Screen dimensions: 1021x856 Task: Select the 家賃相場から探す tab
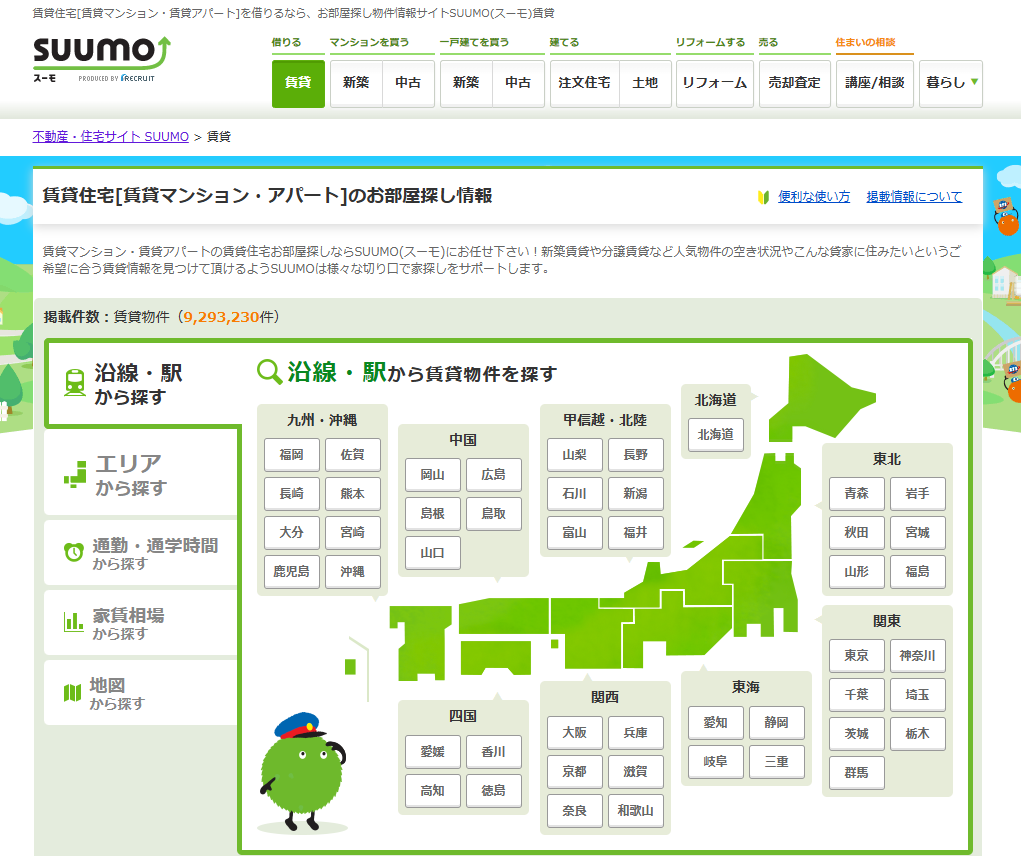(x=141, y=622)
